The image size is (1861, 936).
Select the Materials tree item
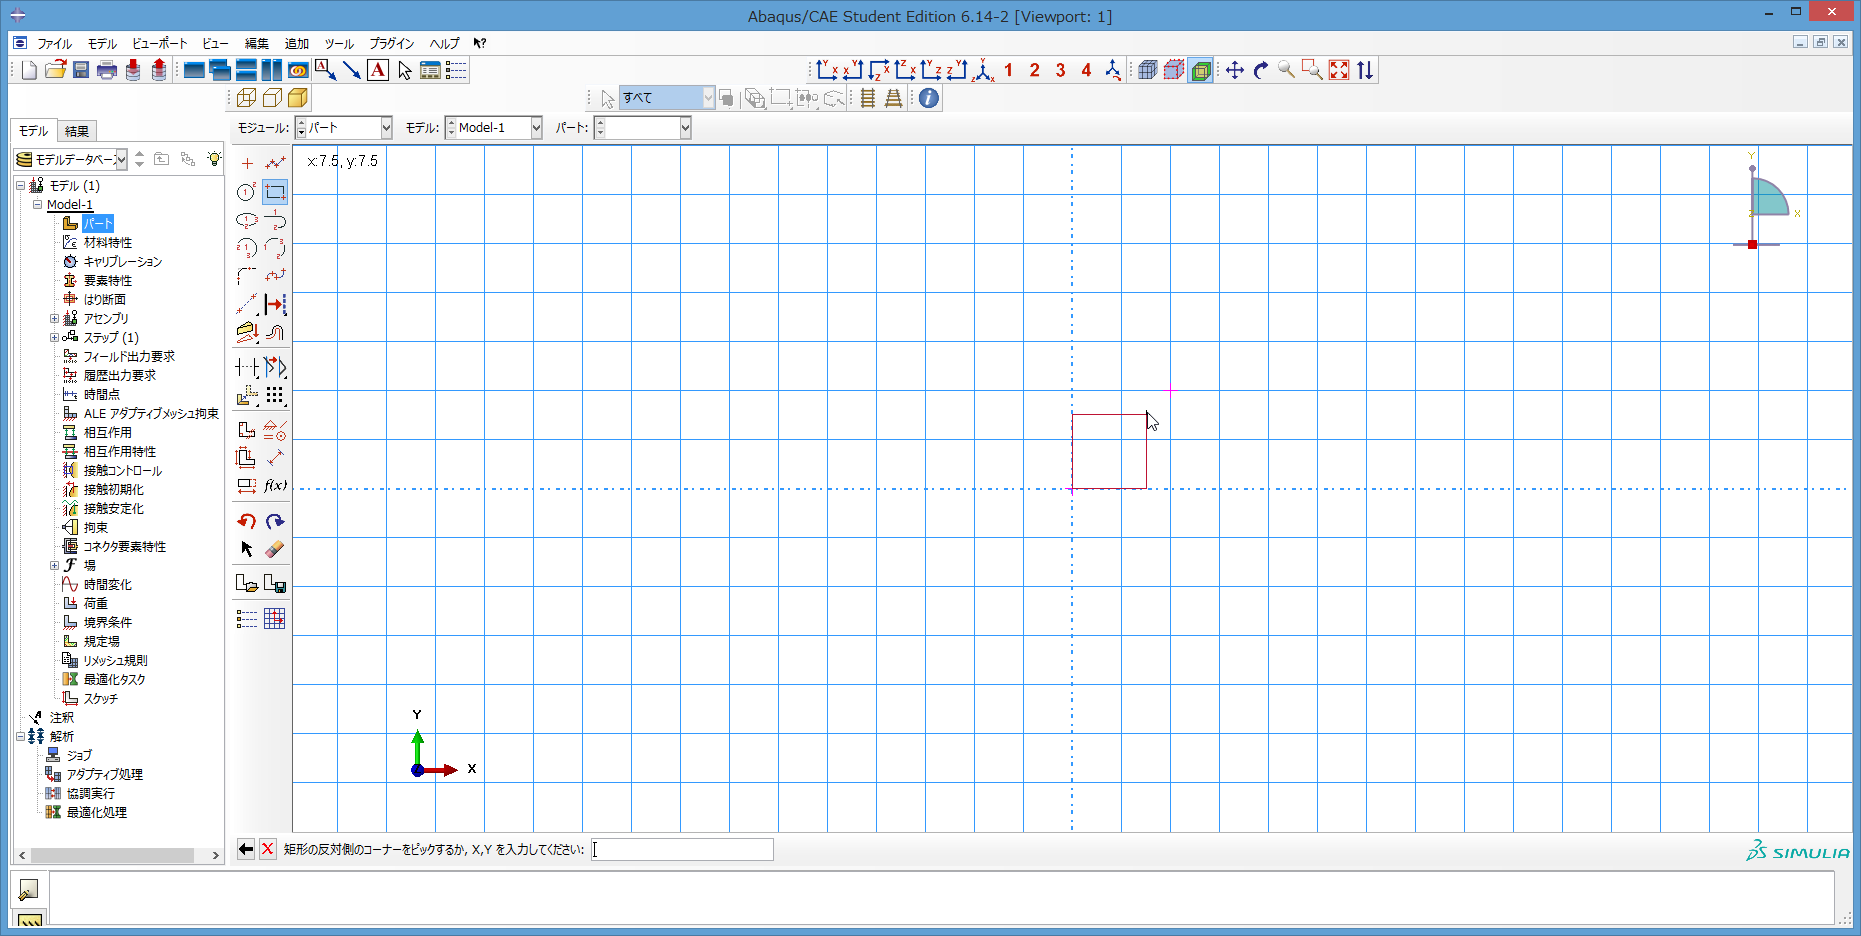tap(107, 243)
